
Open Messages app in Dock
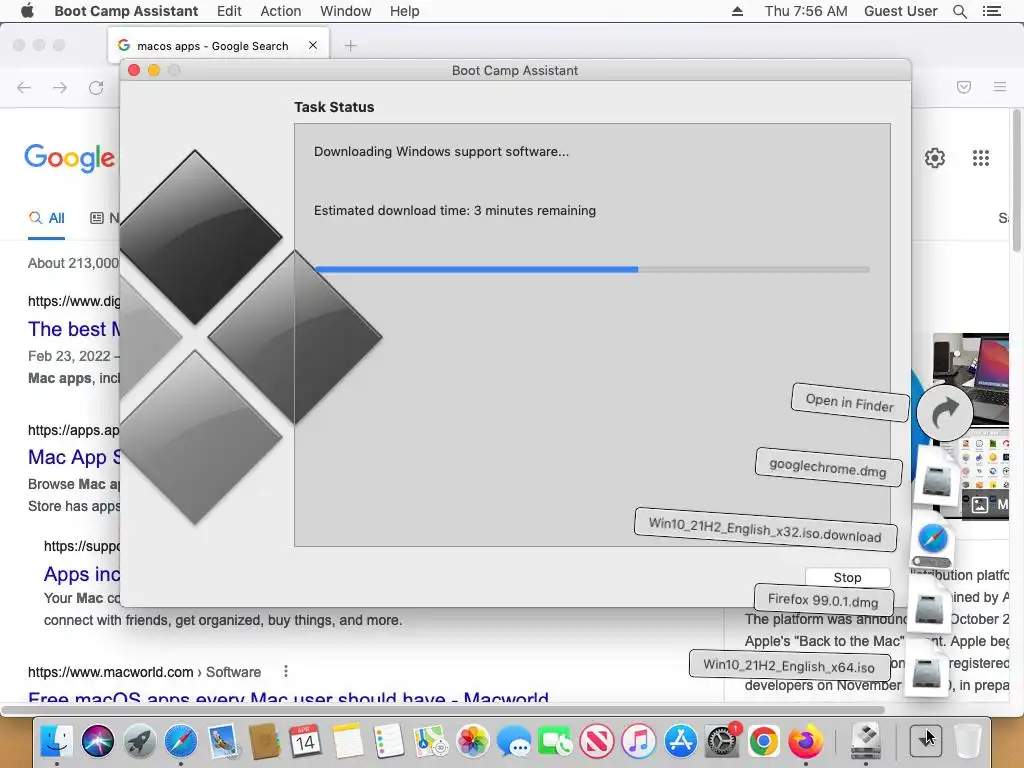pos(513,742)
